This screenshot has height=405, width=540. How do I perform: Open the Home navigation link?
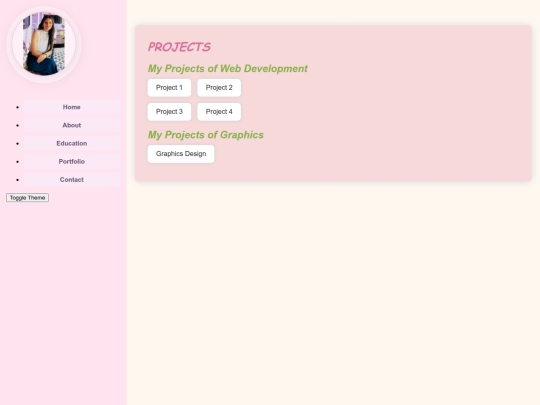coord(72,107)
